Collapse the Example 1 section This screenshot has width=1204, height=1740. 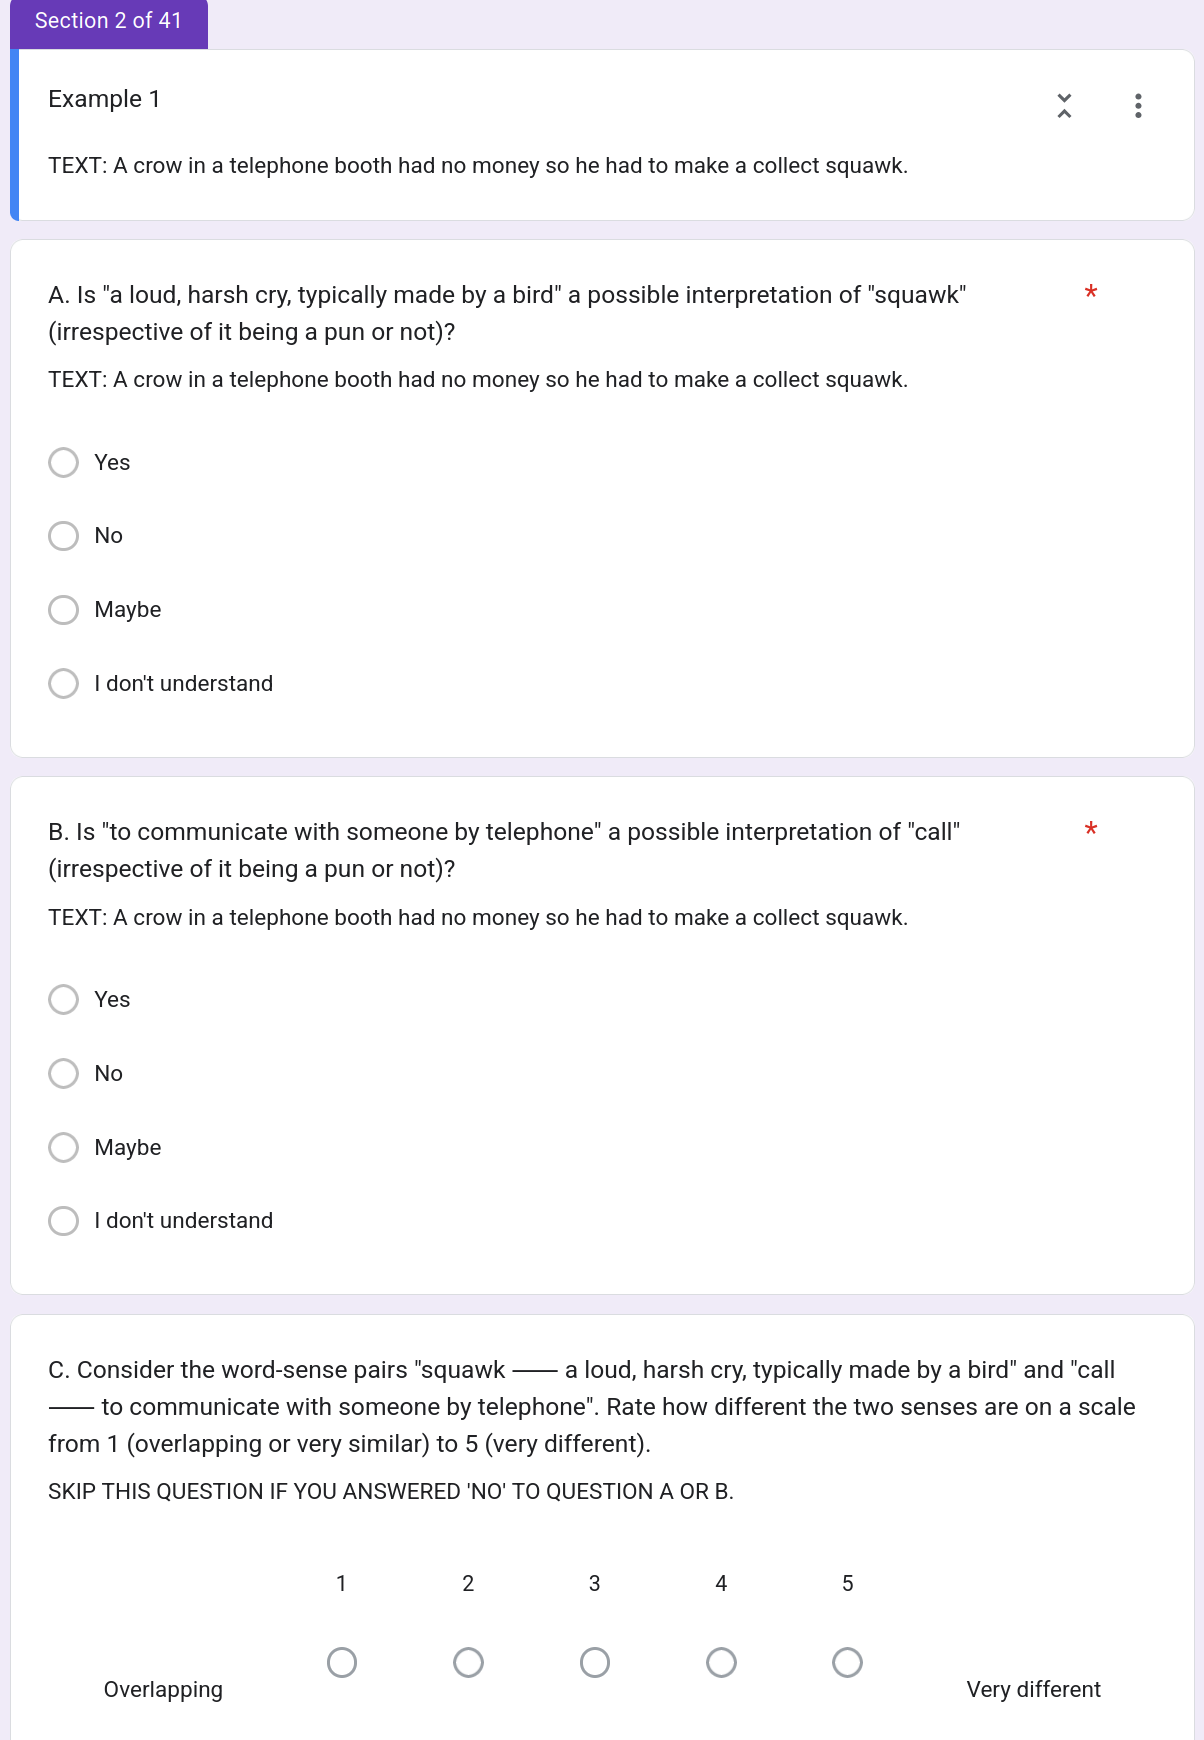(1064, 105)
